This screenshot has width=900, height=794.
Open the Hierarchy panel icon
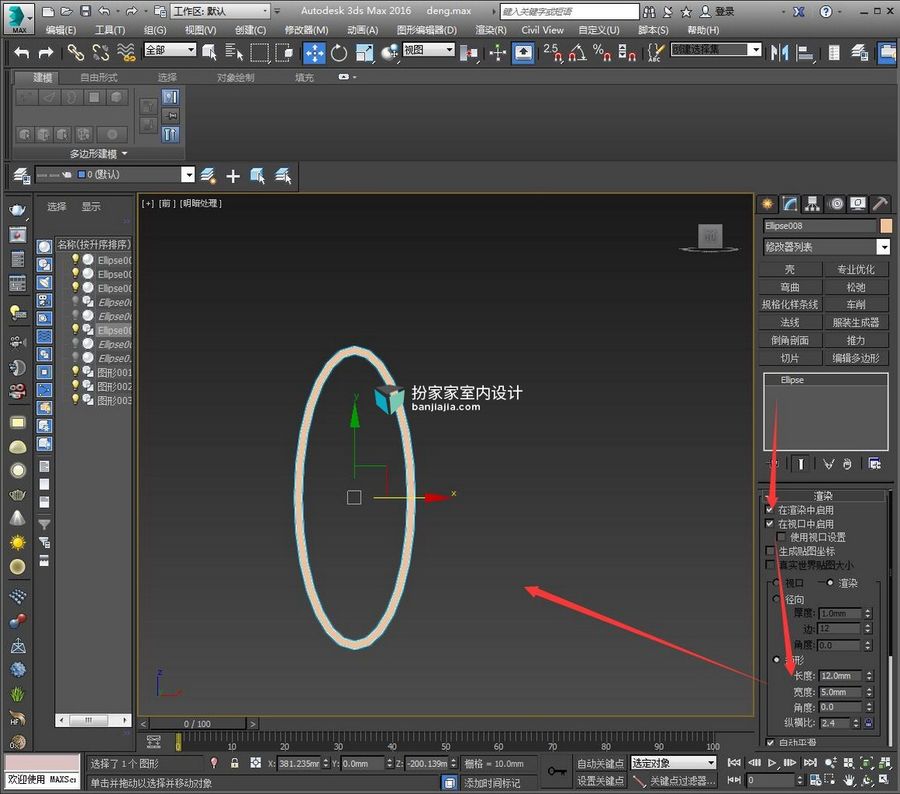[x=812, y=204]
